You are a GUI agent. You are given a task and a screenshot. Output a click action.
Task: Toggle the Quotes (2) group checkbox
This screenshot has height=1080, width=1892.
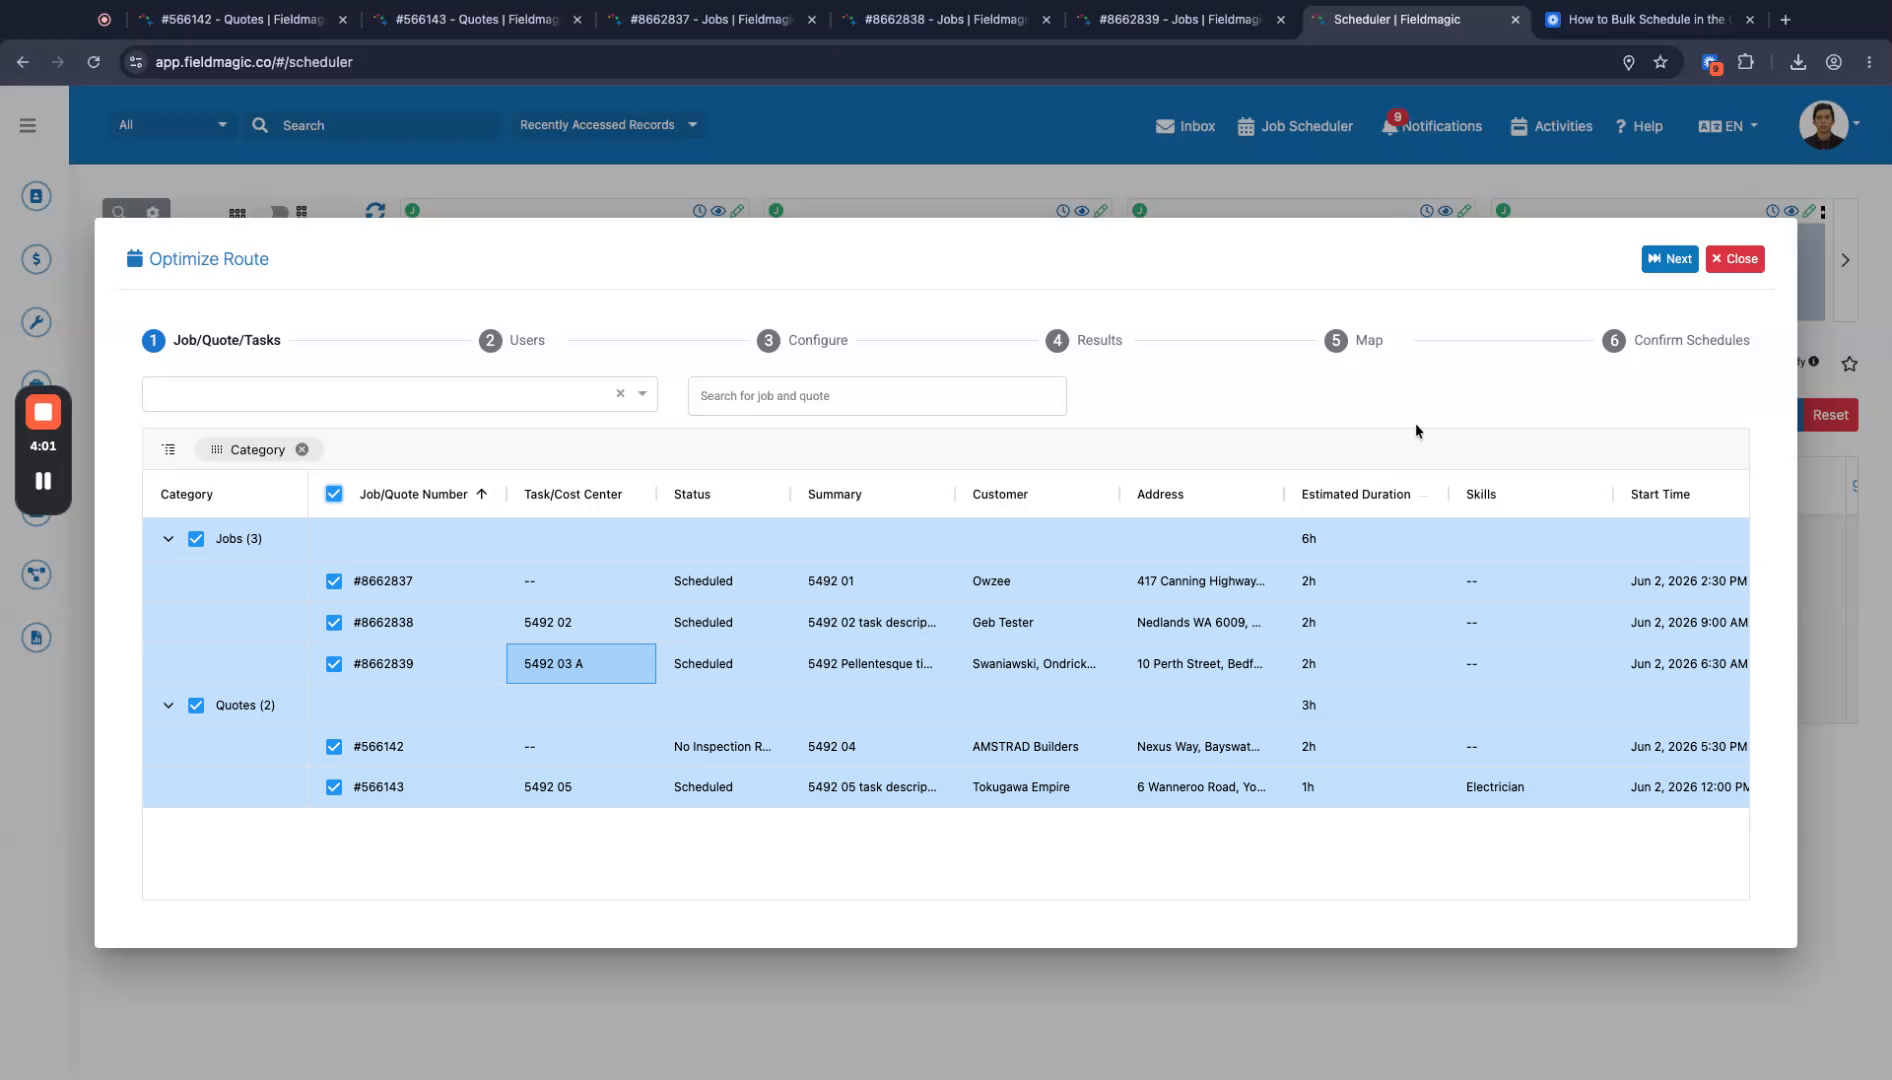point(196,706)
